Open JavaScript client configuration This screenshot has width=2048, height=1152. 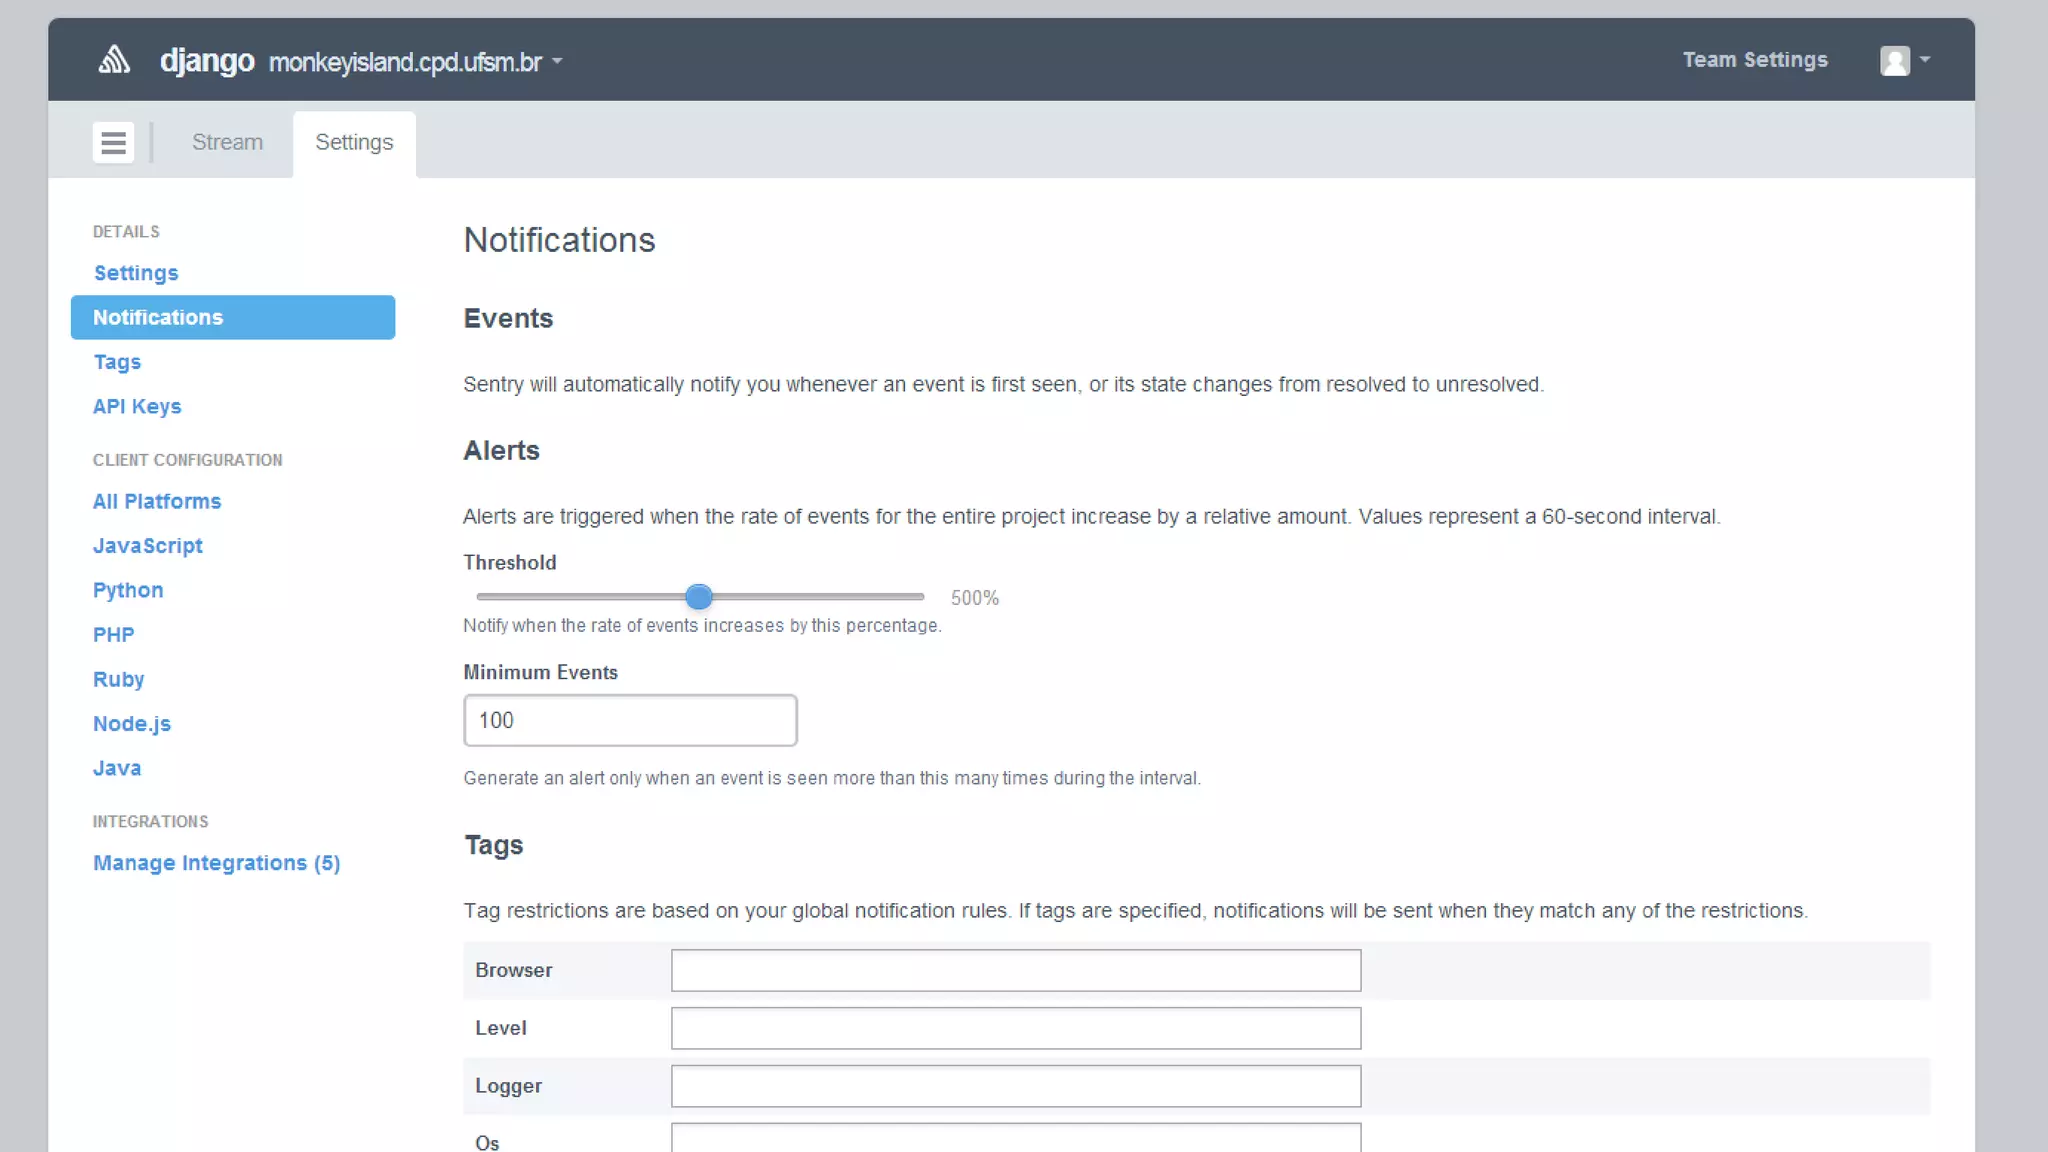click(148, 546)
